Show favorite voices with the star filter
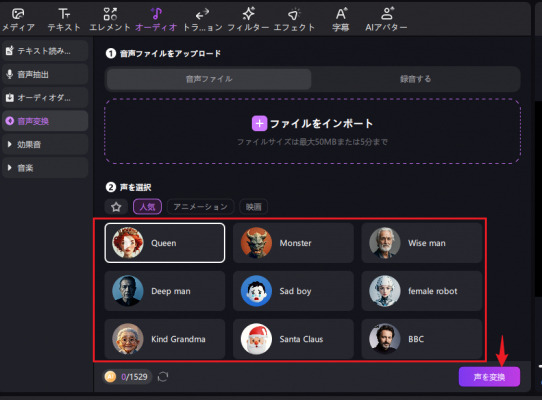Viewport: 542px width, 400px height. point(116,207)
